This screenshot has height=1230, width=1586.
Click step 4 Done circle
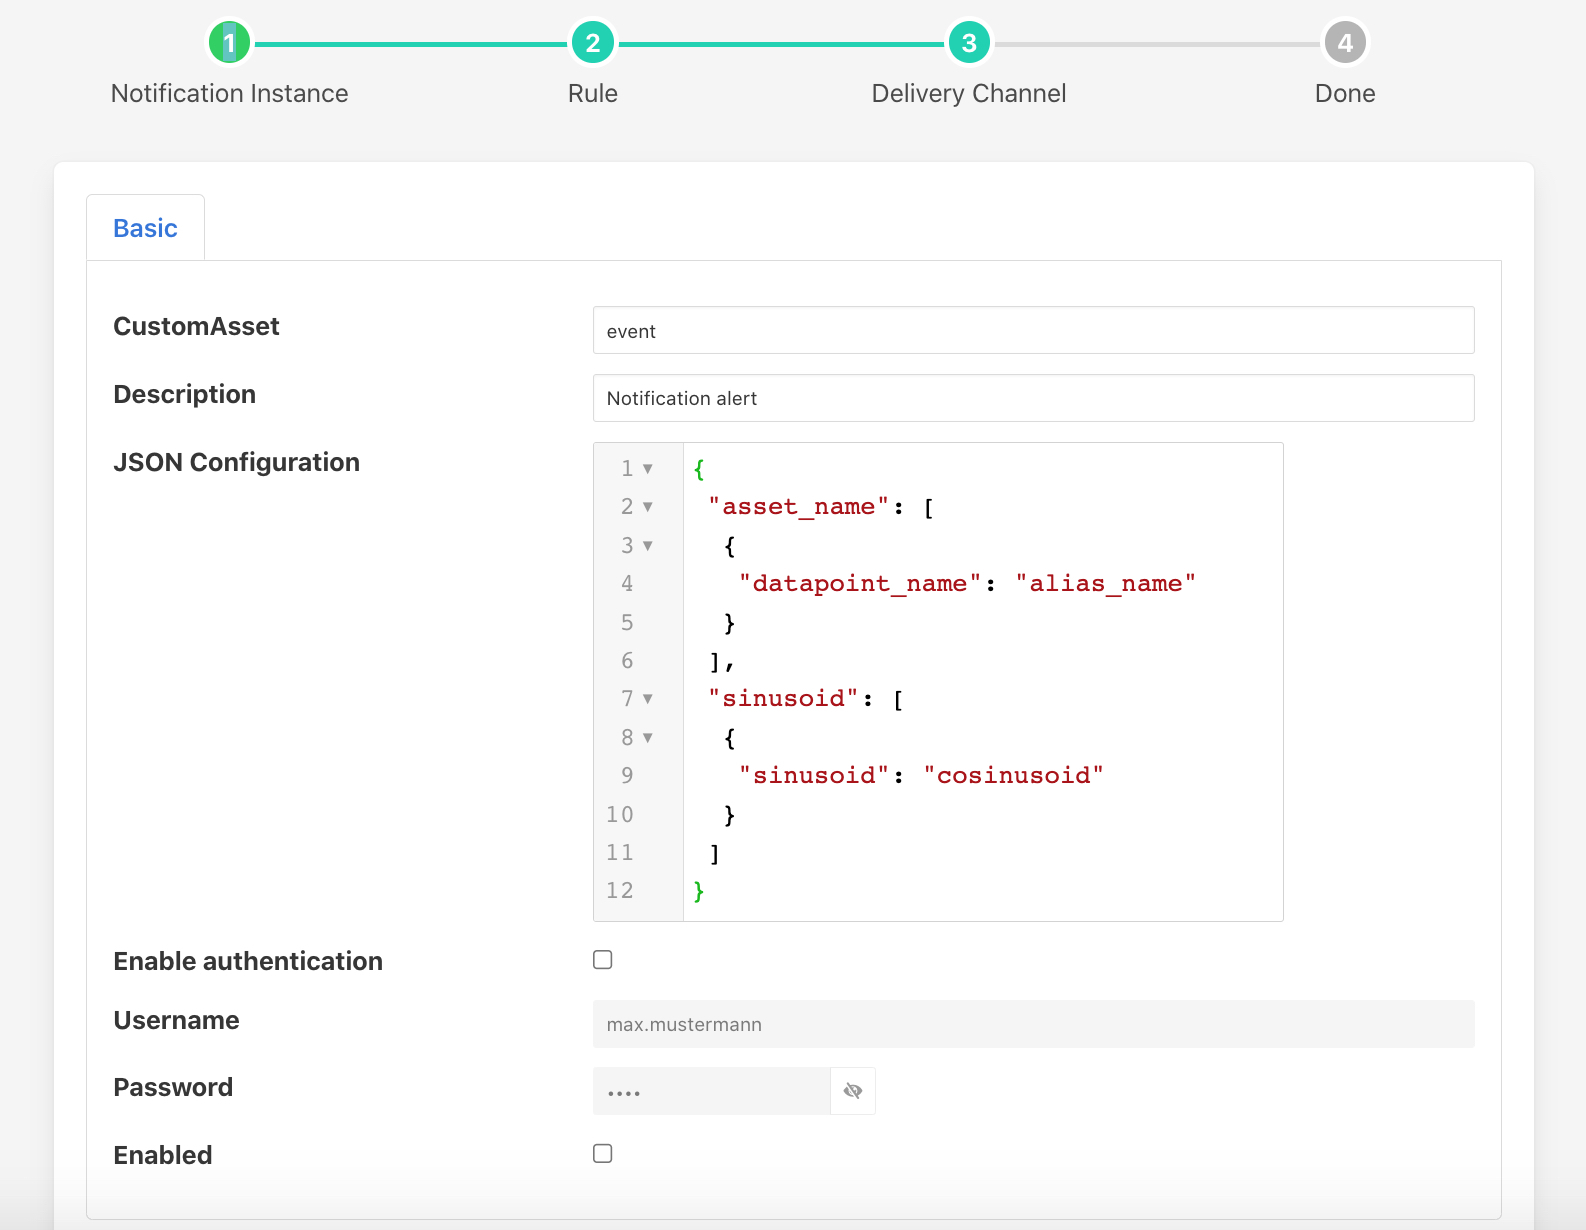[1345, 43]
